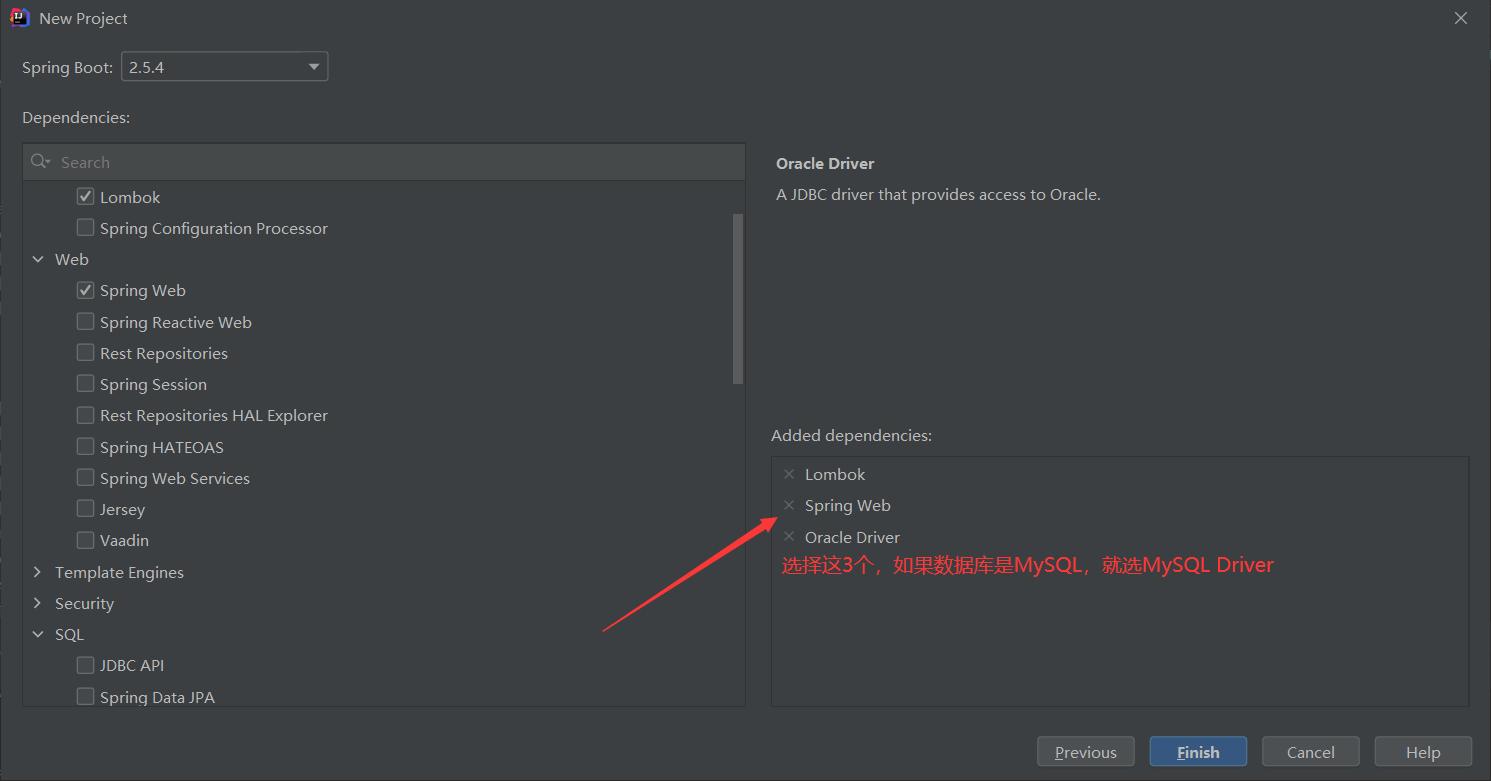The width and height of the screenshot is (1491, 781).
Task: Enable the Jersey dependency
Action: click(x=85, y=509)
